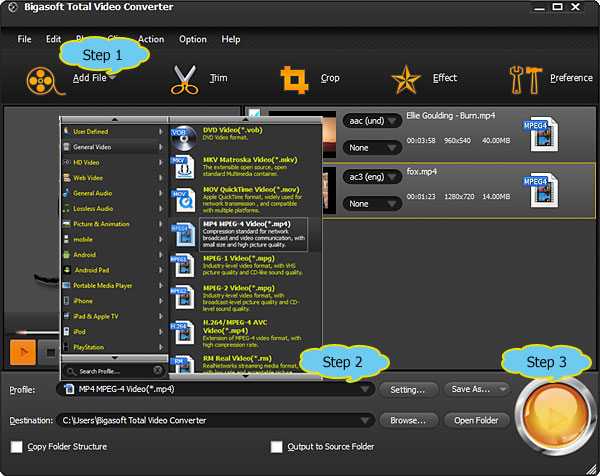Select the iPod category

[x=114, y=331]
